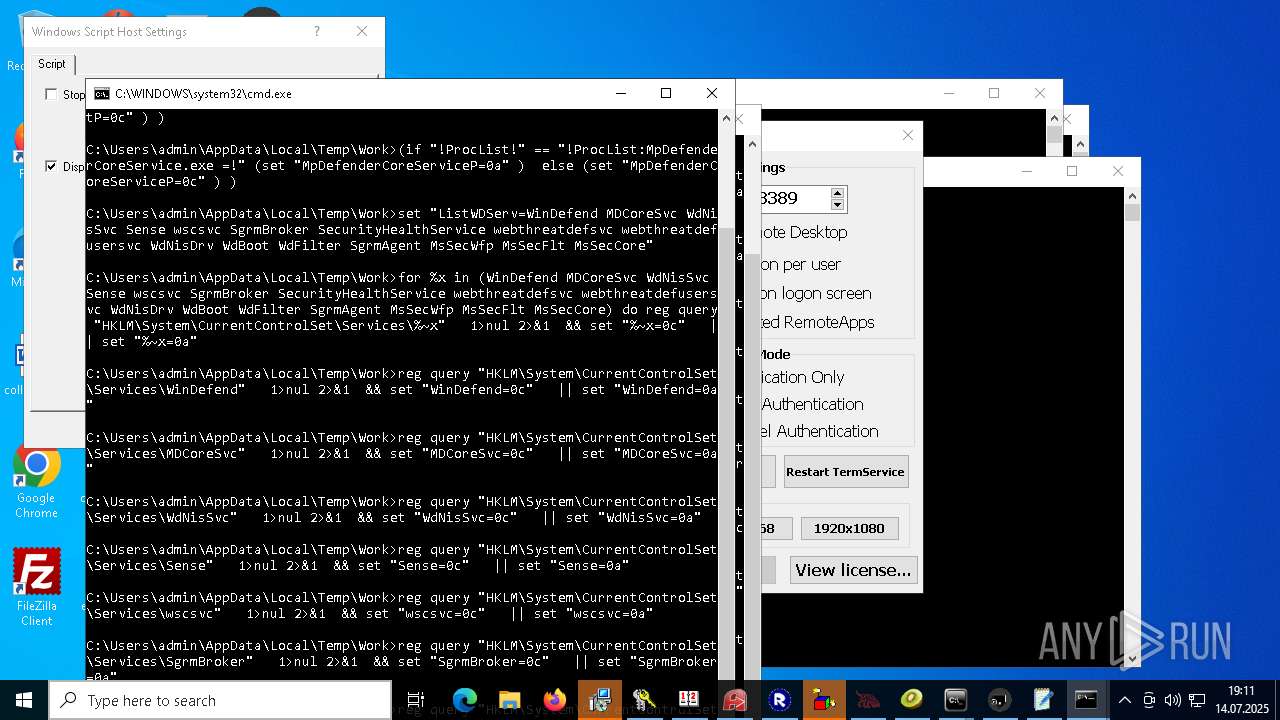Screen dimensions: 1280x720
Task: Click the taskbar search box
Action: (220, 700)
